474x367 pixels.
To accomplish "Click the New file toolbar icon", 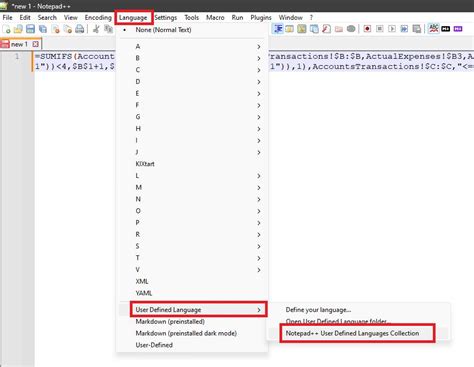I will 6,29.
